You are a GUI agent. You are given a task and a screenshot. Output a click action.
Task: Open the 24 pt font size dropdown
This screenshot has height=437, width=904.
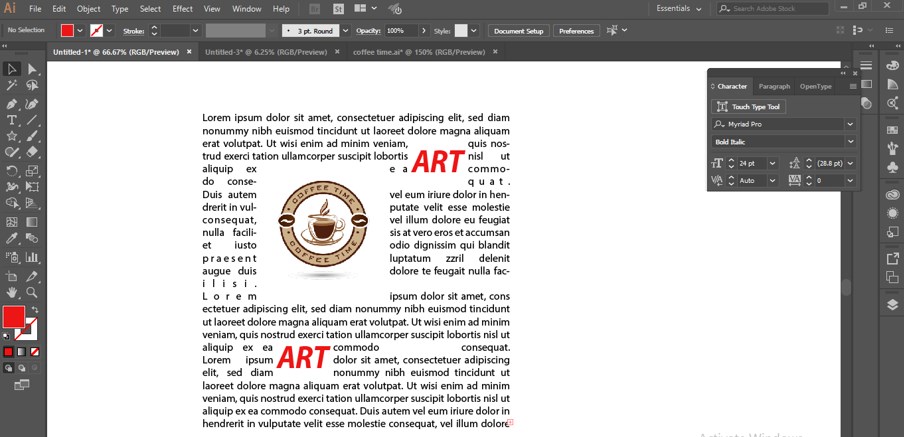[773, 163]
